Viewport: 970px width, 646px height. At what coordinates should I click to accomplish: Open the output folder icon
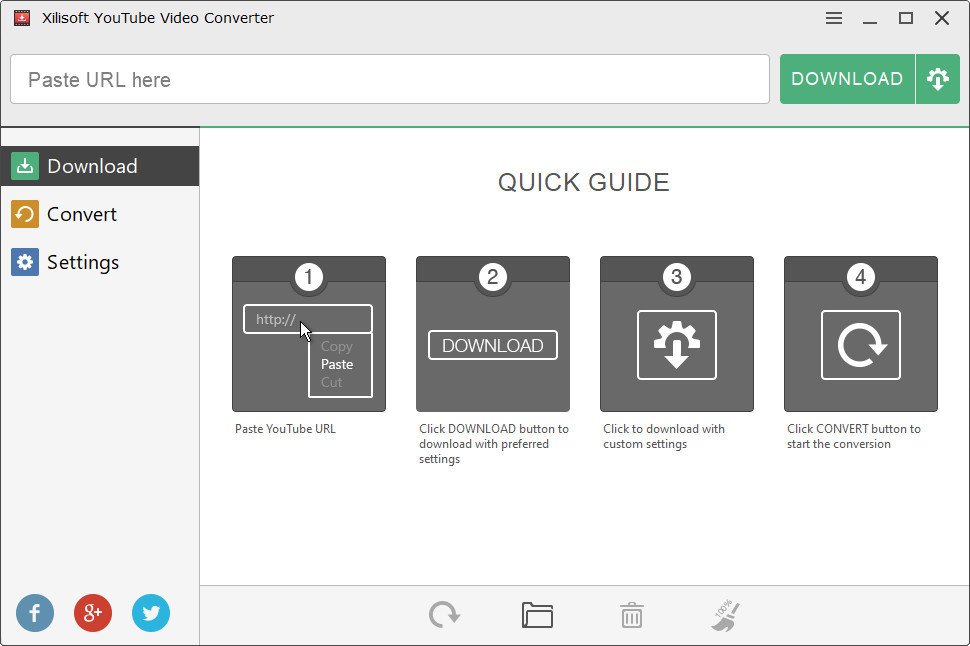tap(537, 614)
